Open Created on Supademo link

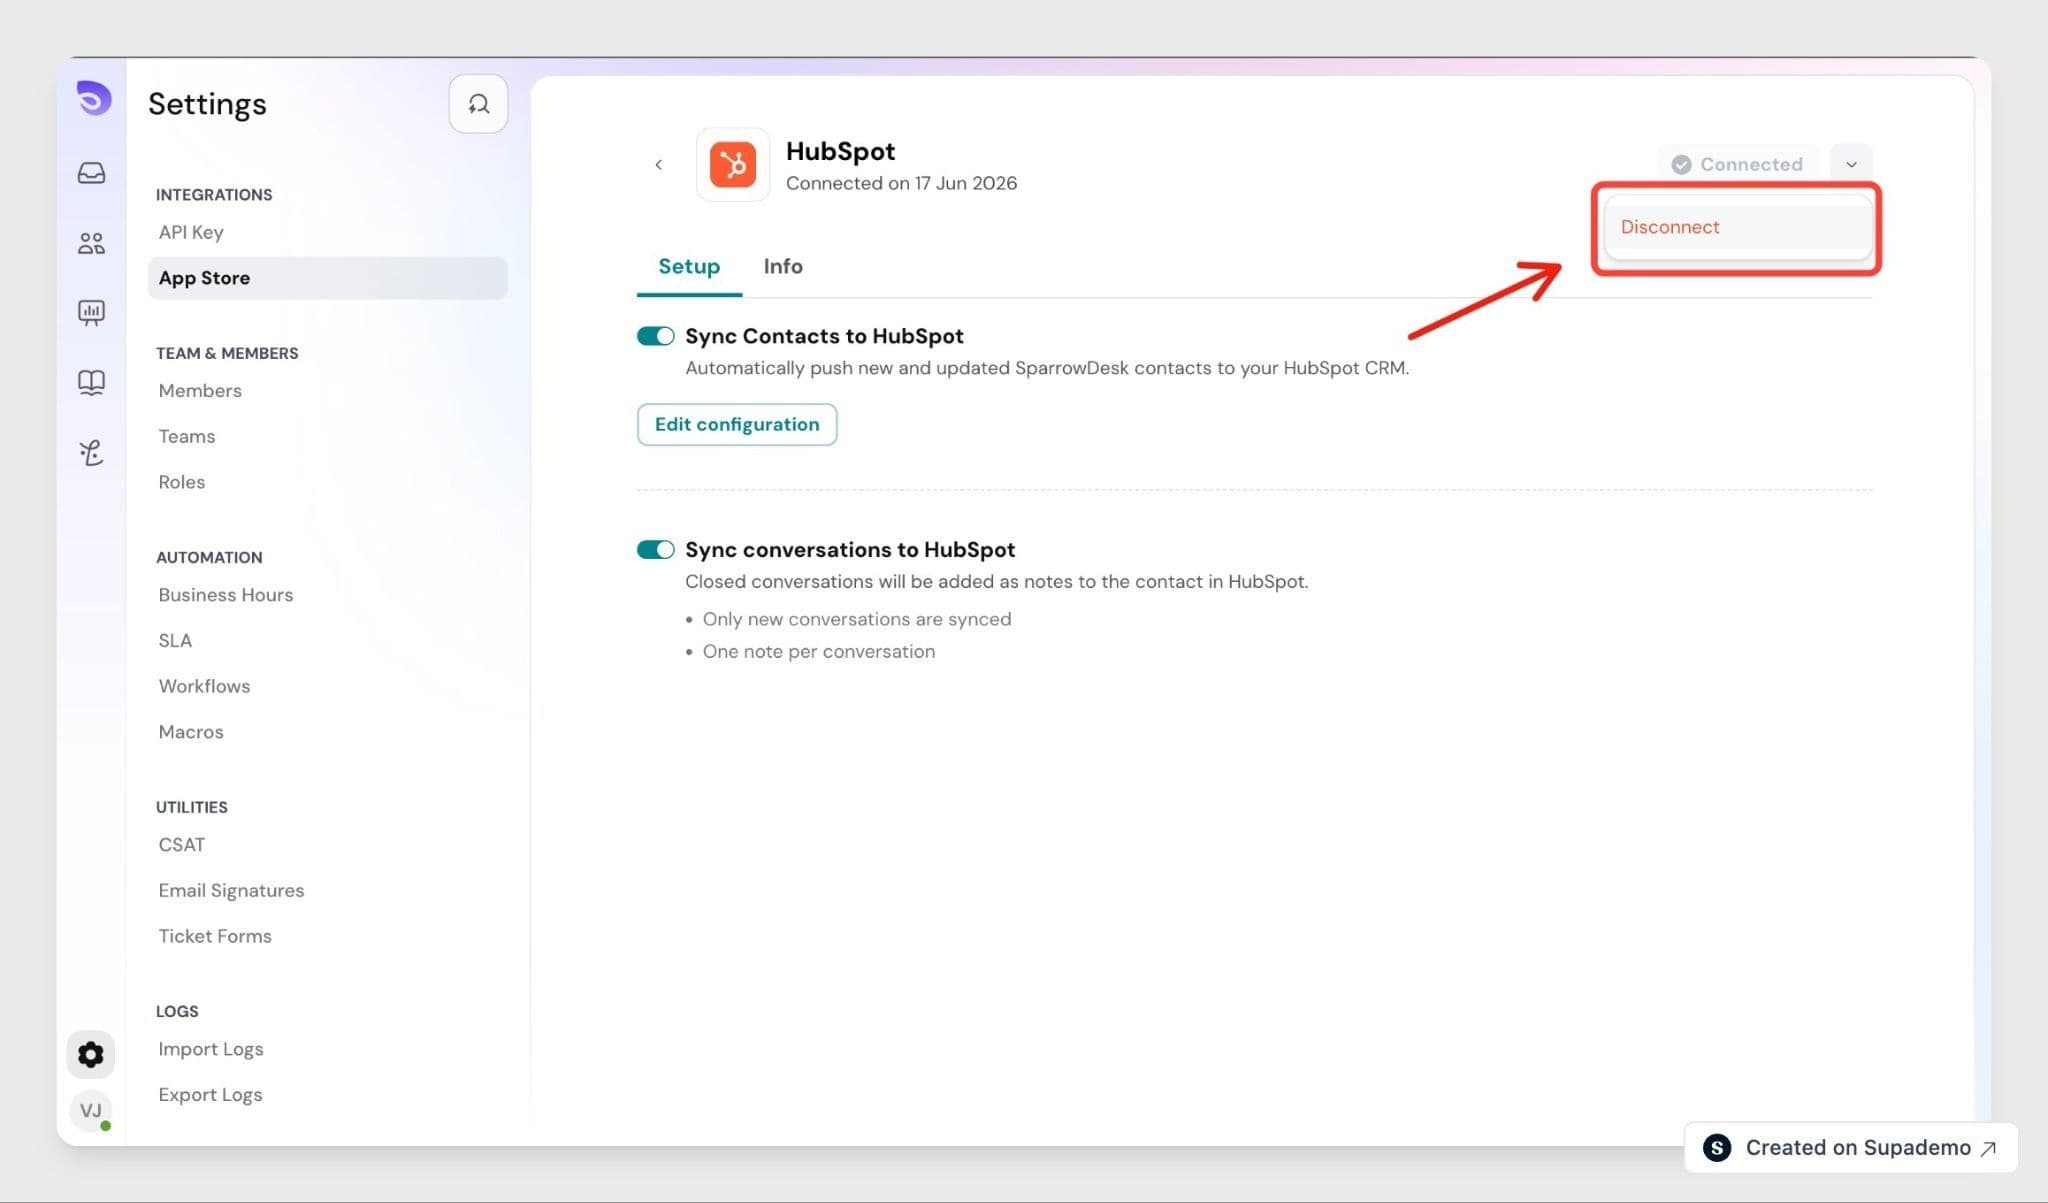pos(1851,1147)
